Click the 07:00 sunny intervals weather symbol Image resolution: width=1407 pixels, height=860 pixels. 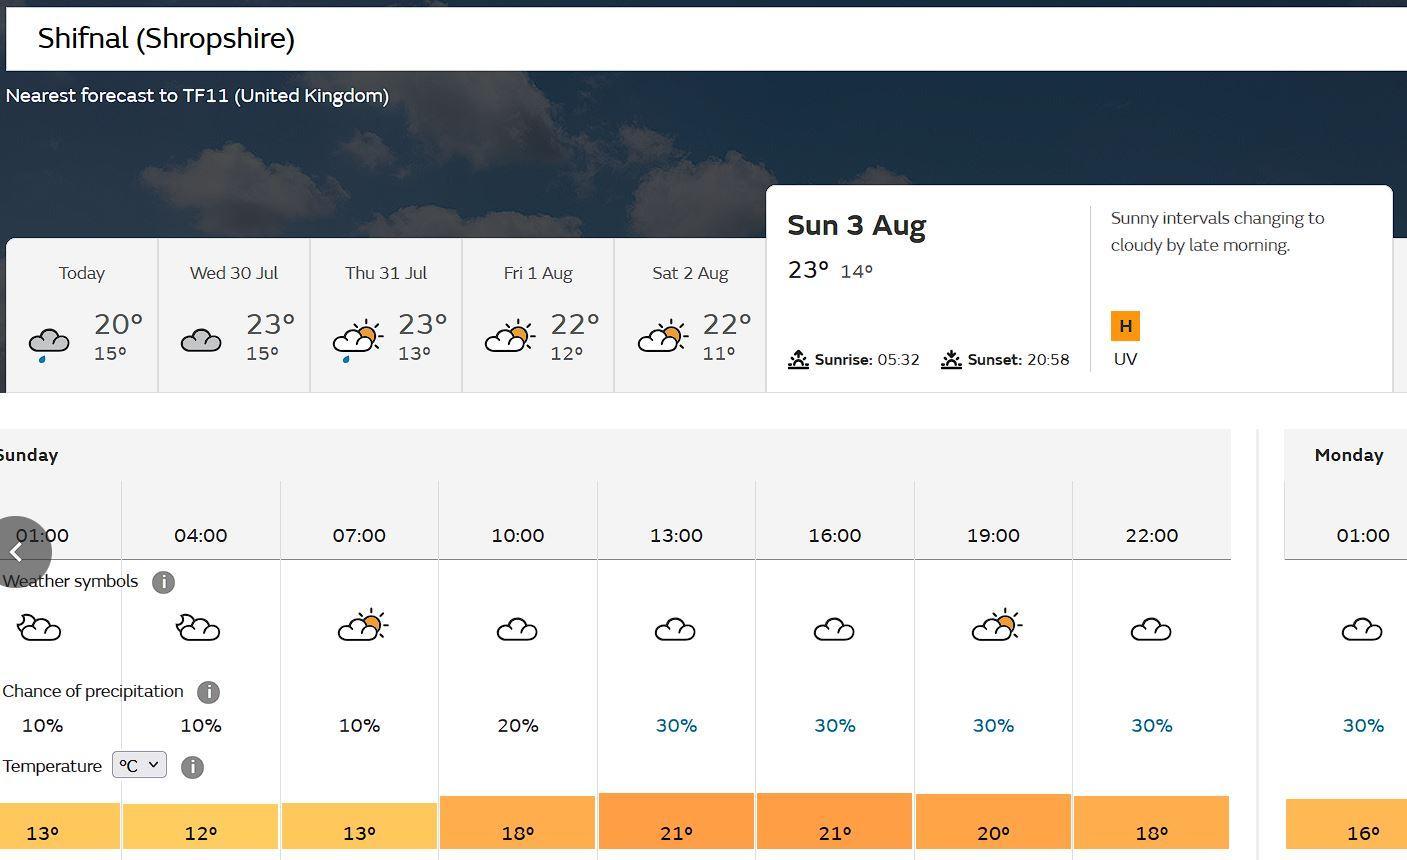(x=362, y=627)
